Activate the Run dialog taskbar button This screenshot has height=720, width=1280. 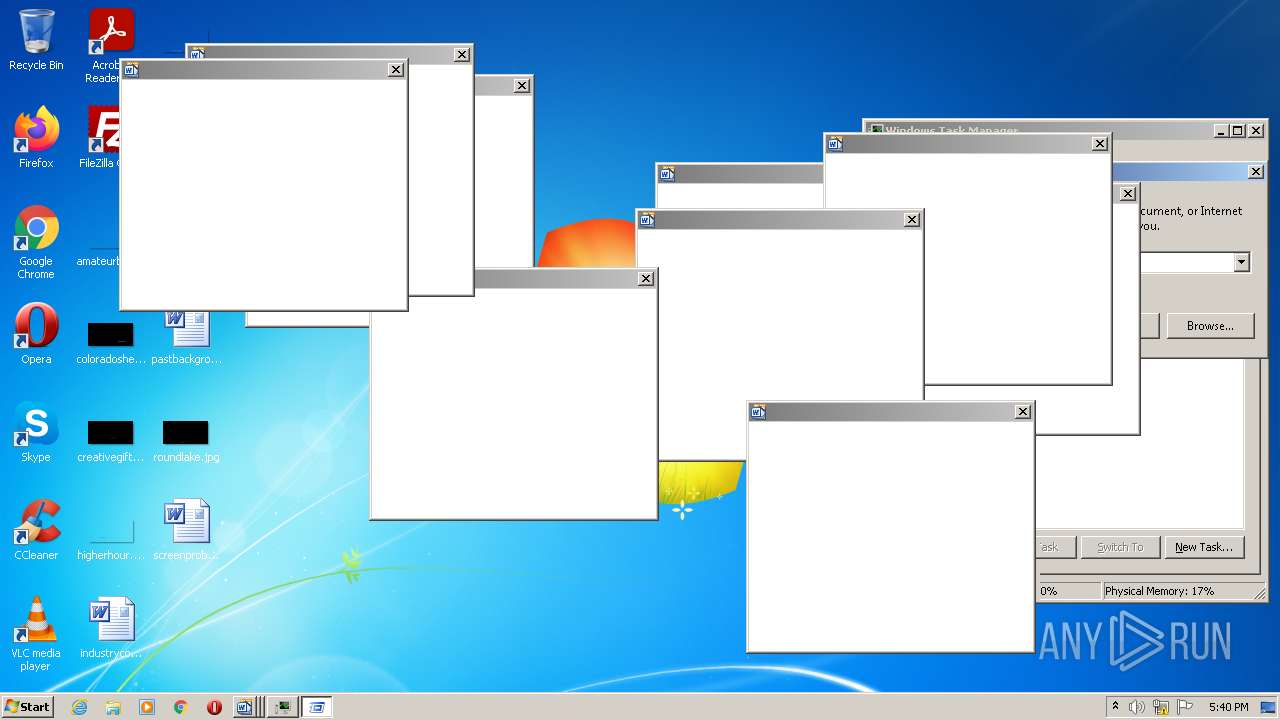click(x=317, y=707)
